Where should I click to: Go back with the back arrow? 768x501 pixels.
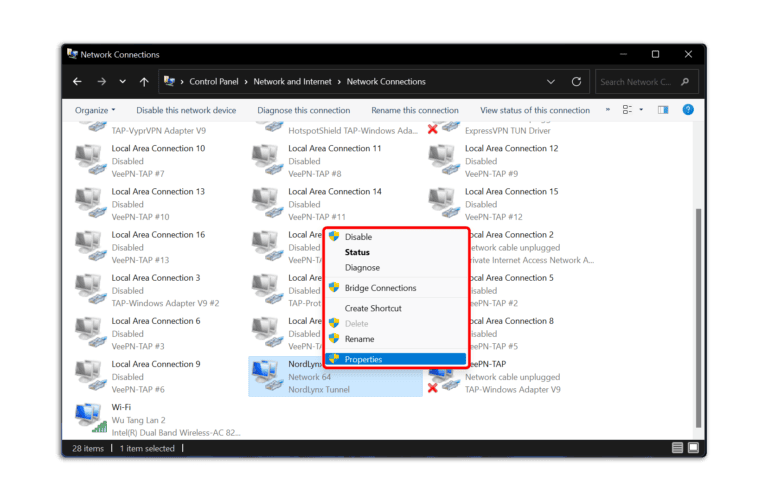point(77,82)
